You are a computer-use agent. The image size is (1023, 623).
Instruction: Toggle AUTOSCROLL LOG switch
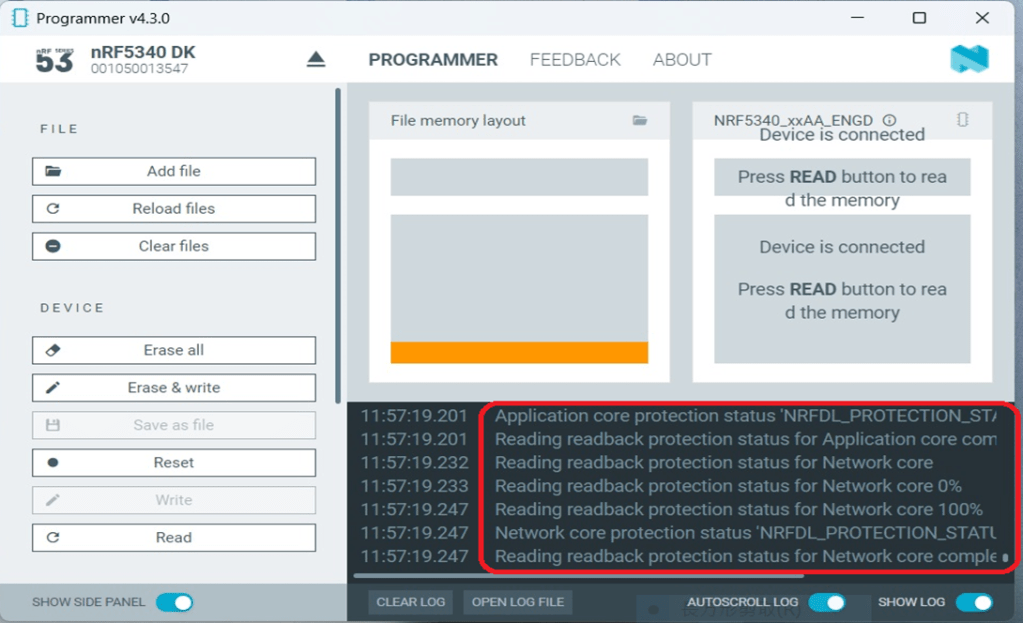tap(827, 602)
